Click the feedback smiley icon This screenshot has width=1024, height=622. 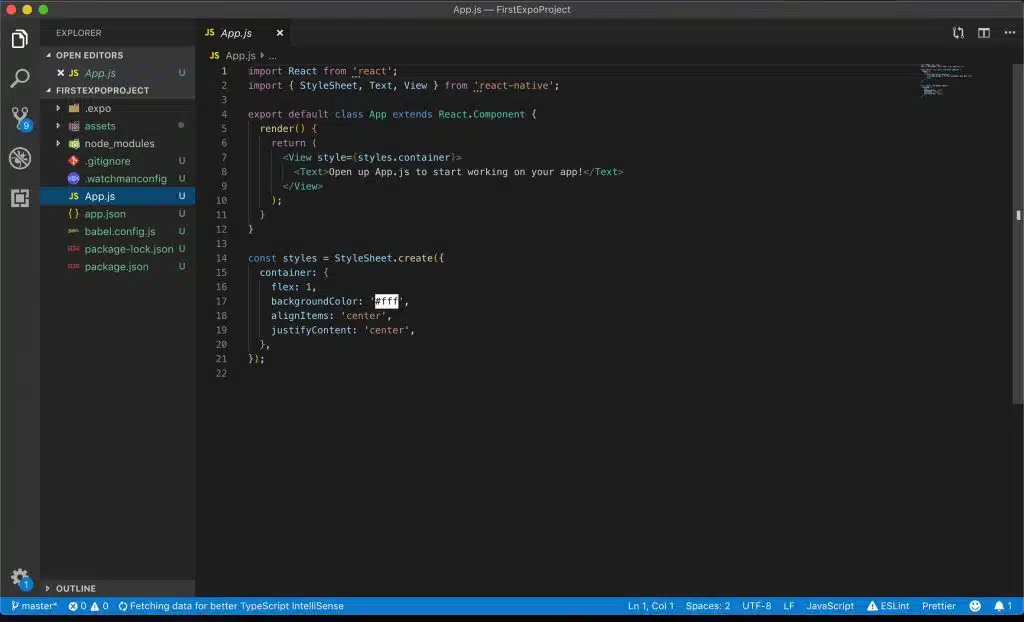point(975,606)
